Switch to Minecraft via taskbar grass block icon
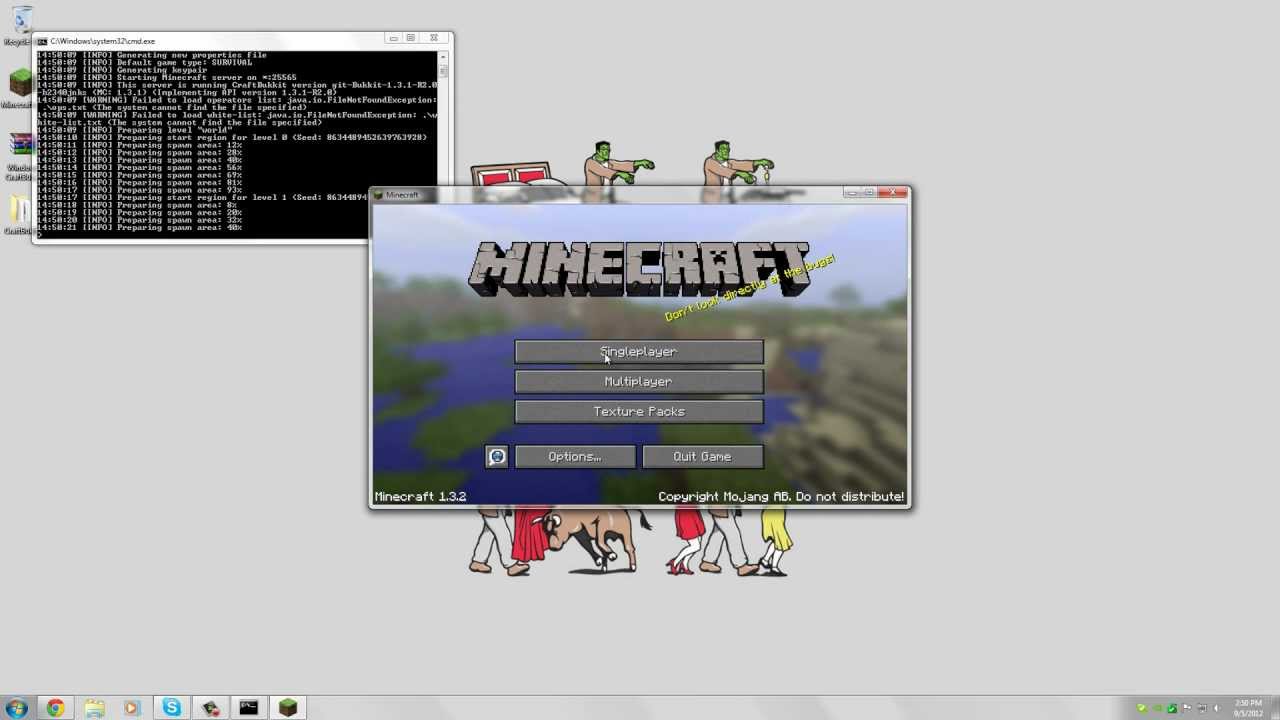The width and height of the screenshot is (1280, 720). [x=288, y=708]
